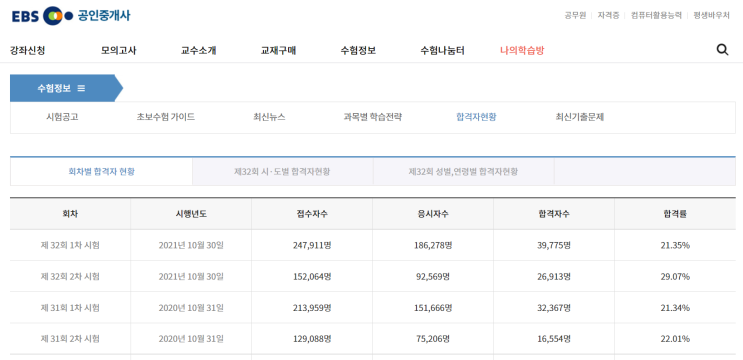Image resolution: width=743 pixels, height=360 pixels.
Task: Open 최신기출문제 submenu
Action: click(x=580, y=117)
